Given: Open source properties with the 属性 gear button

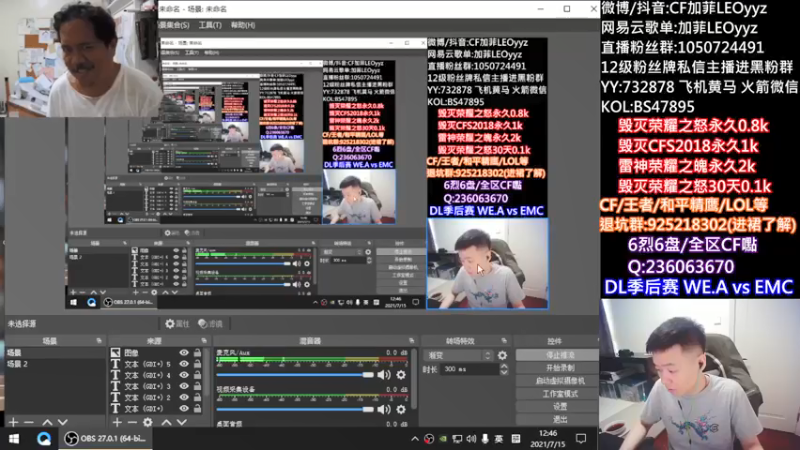Looking at the screenshot, I should click(177, 323).
